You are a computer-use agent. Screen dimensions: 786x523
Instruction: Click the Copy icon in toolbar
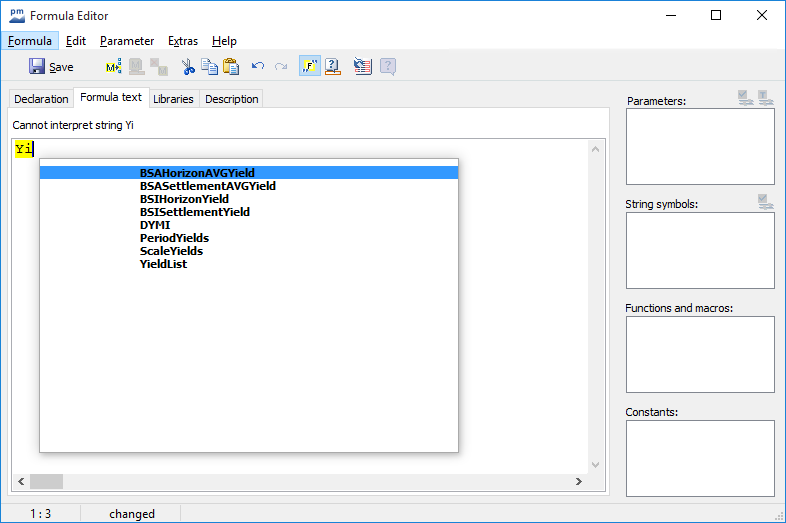point(209,67)
